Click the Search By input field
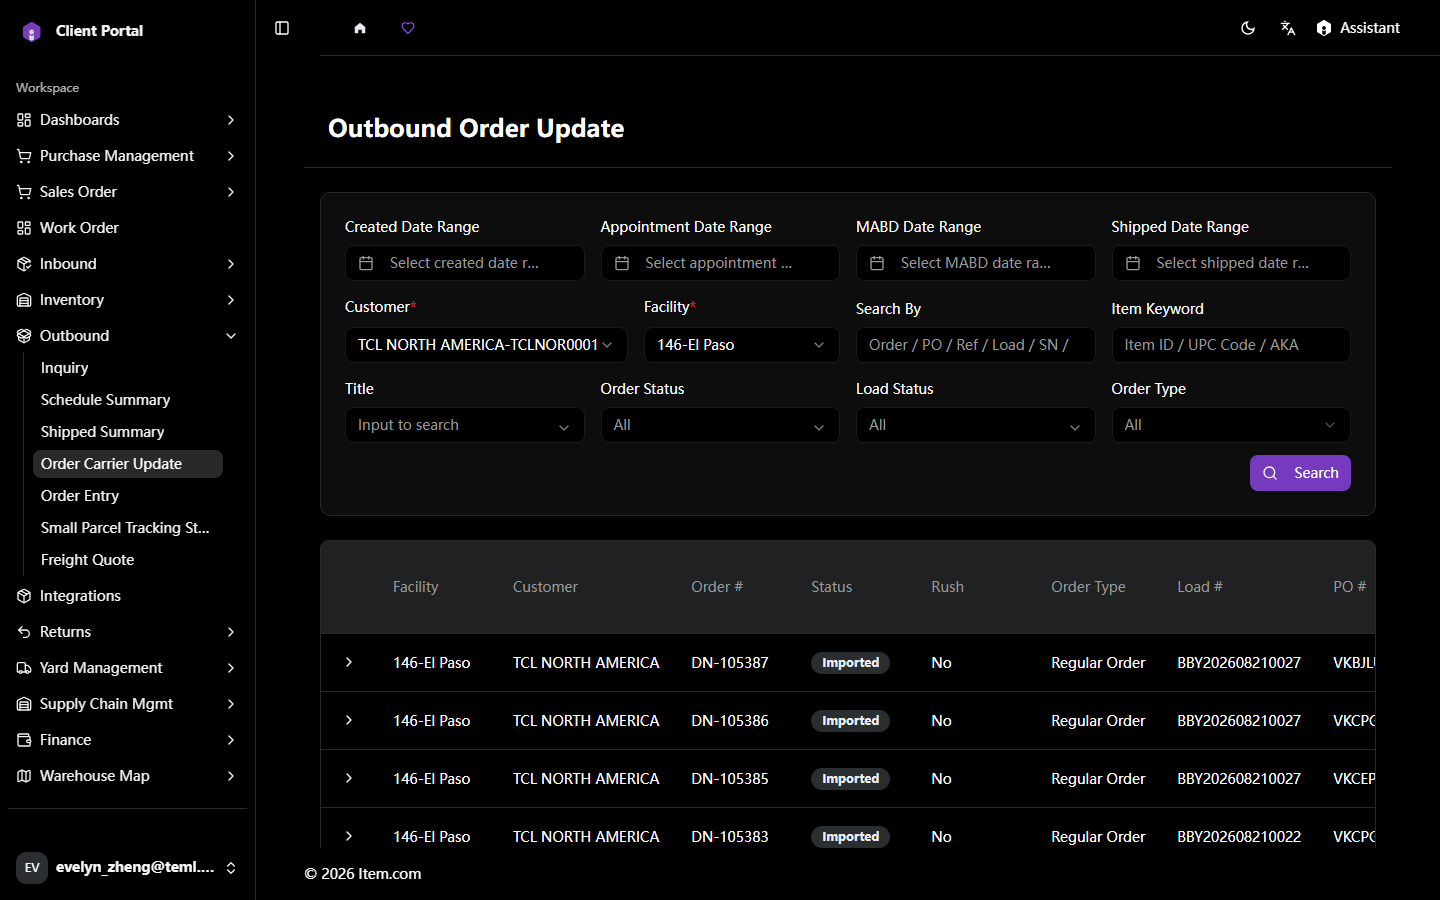The height and width of the screenshot is (900, 1440). 975,345
